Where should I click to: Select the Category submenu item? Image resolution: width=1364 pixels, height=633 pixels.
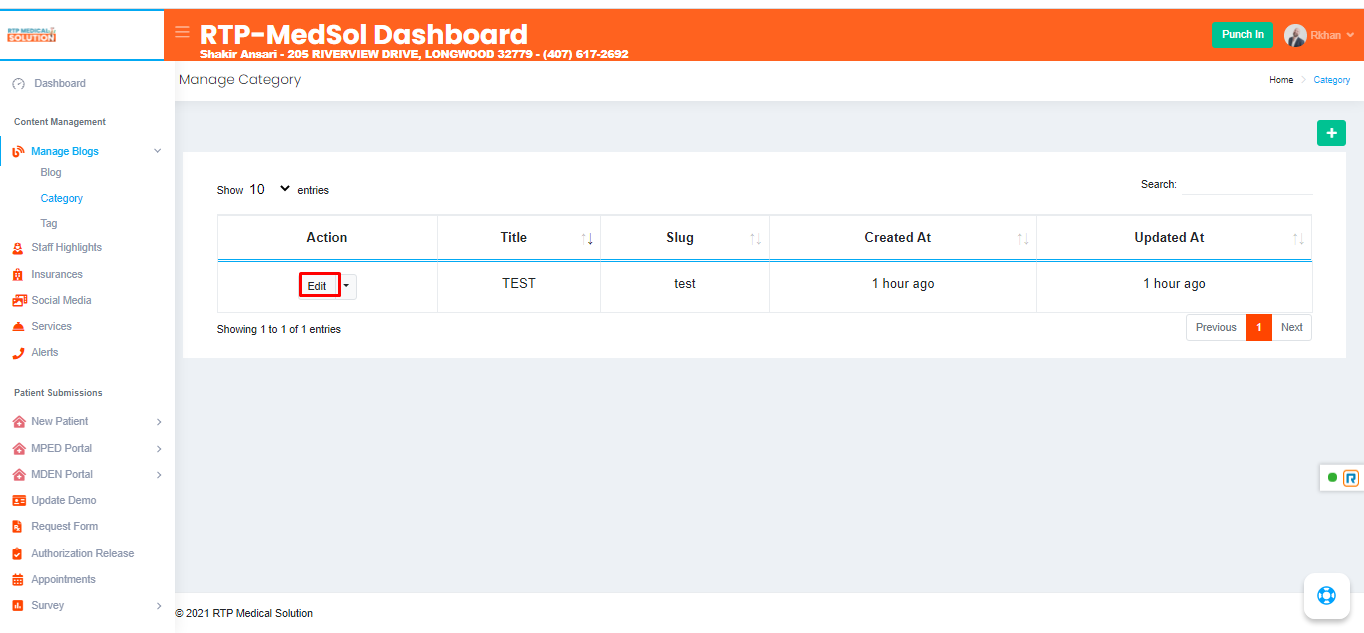62,199
